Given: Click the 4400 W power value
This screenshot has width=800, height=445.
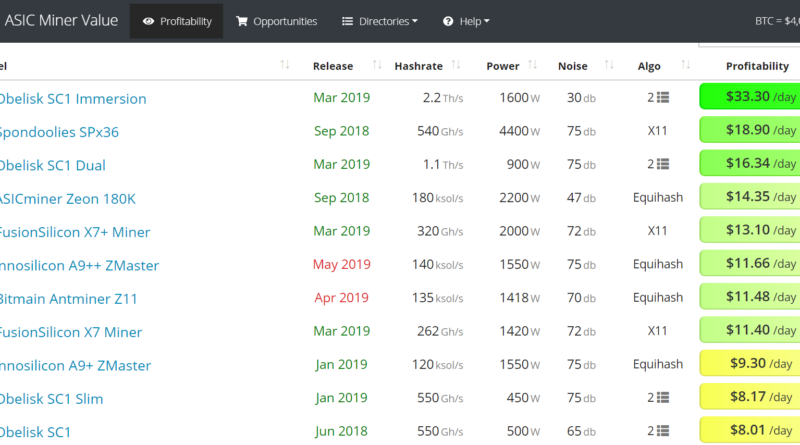Looking at the screenshot, I should [x=519, y=131].
